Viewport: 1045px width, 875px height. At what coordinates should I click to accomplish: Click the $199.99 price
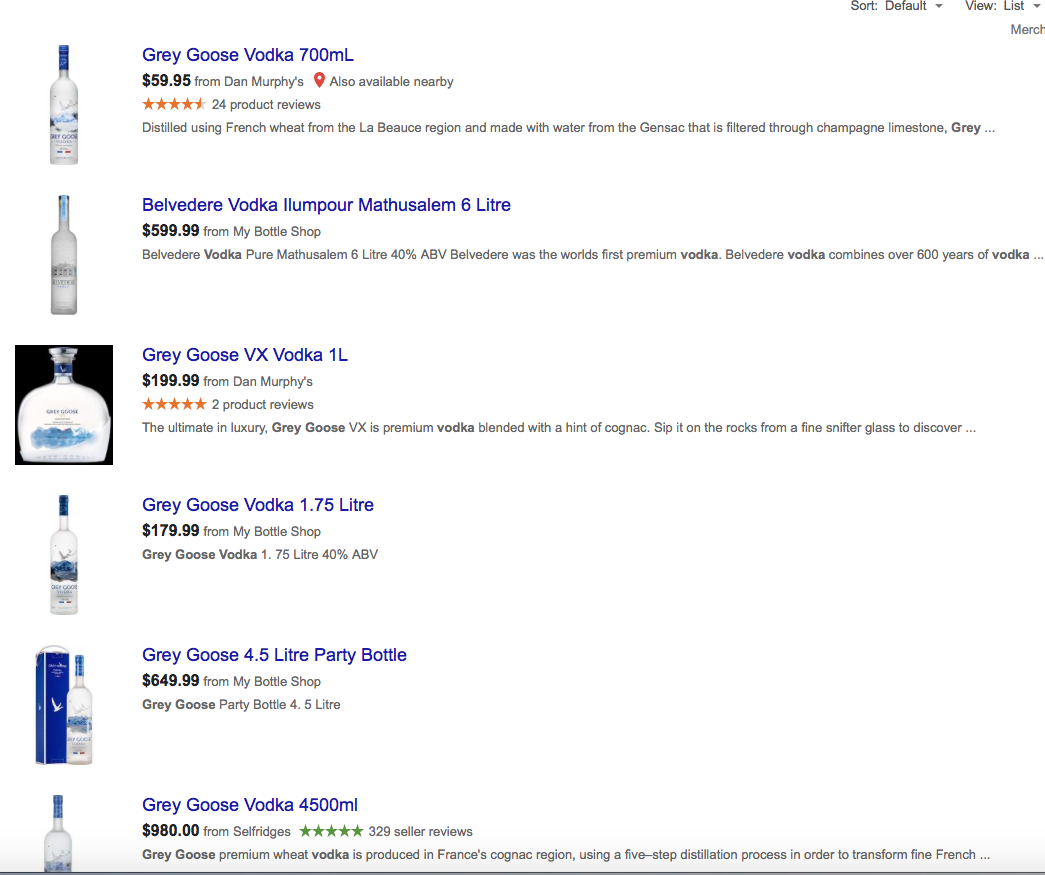click(171, 381)
